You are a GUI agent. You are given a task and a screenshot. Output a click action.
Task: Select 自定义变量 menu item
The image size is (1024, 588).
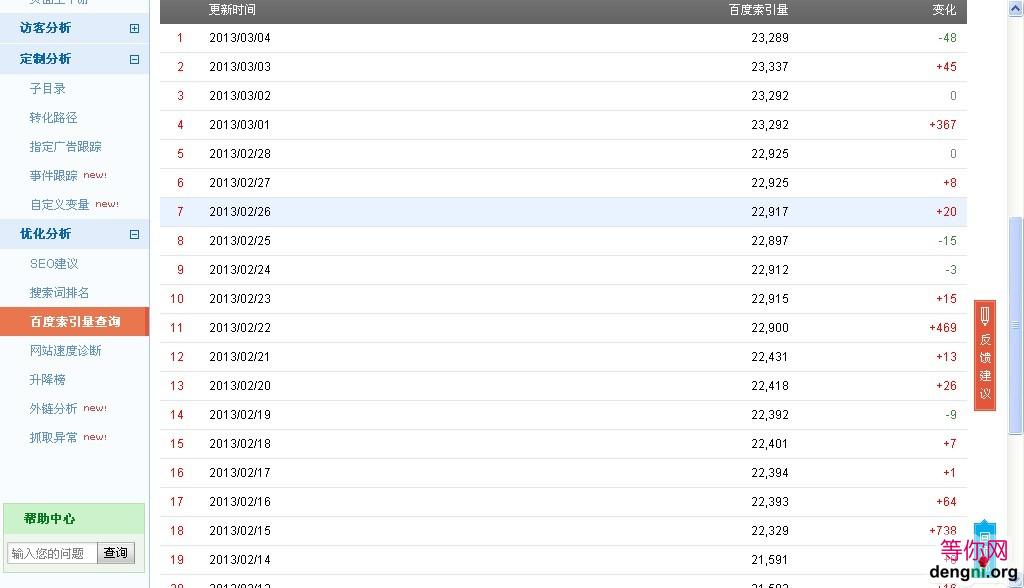pos(60,205)
